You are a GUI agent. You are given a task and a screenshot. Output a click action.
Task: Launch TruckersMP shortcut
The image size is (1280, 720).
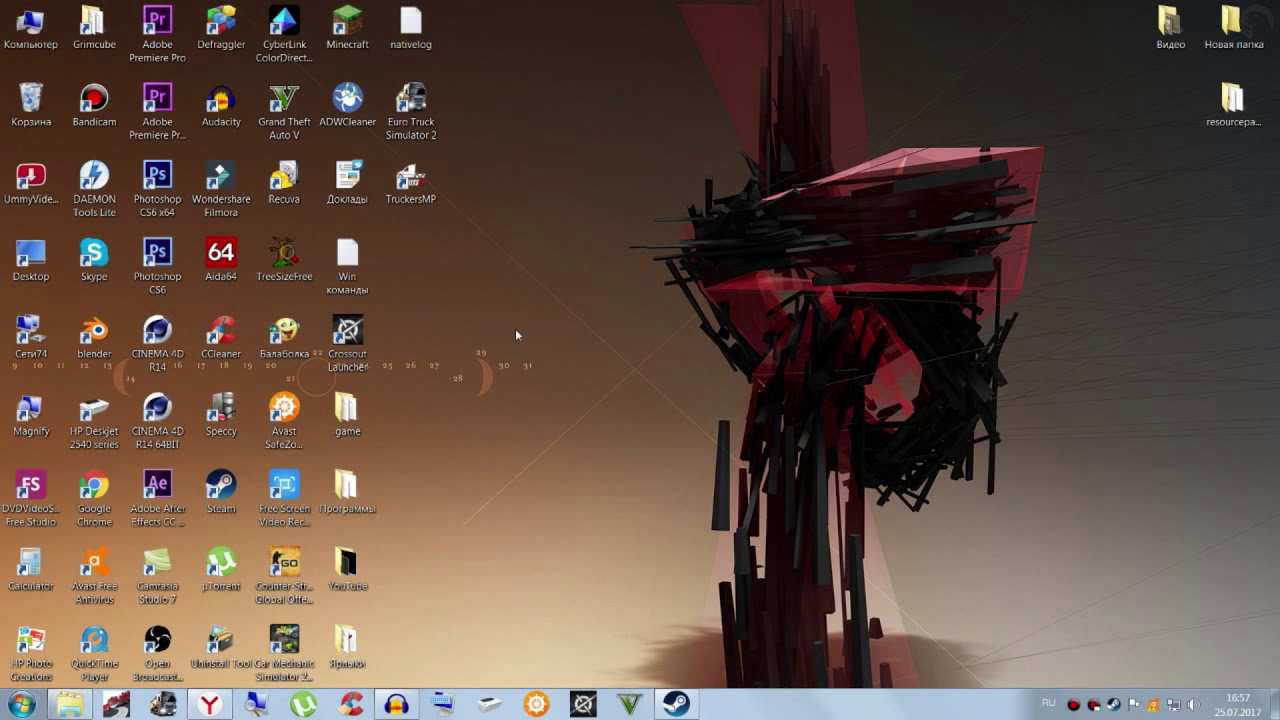[x=411, y=183]
